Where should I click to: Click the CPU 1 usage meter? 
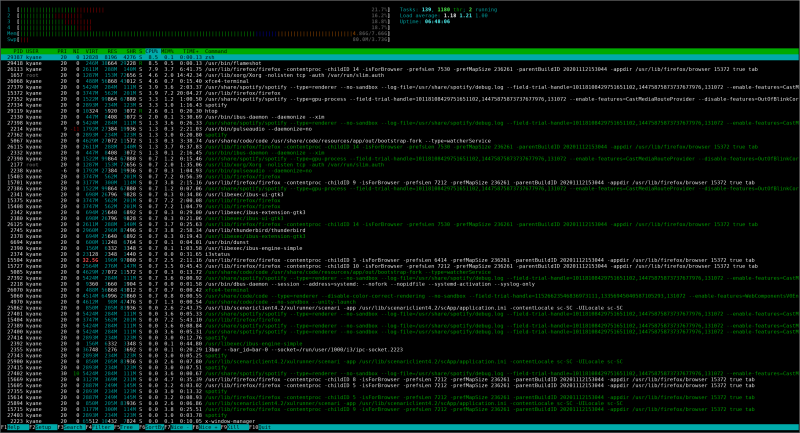click(198, 10)
